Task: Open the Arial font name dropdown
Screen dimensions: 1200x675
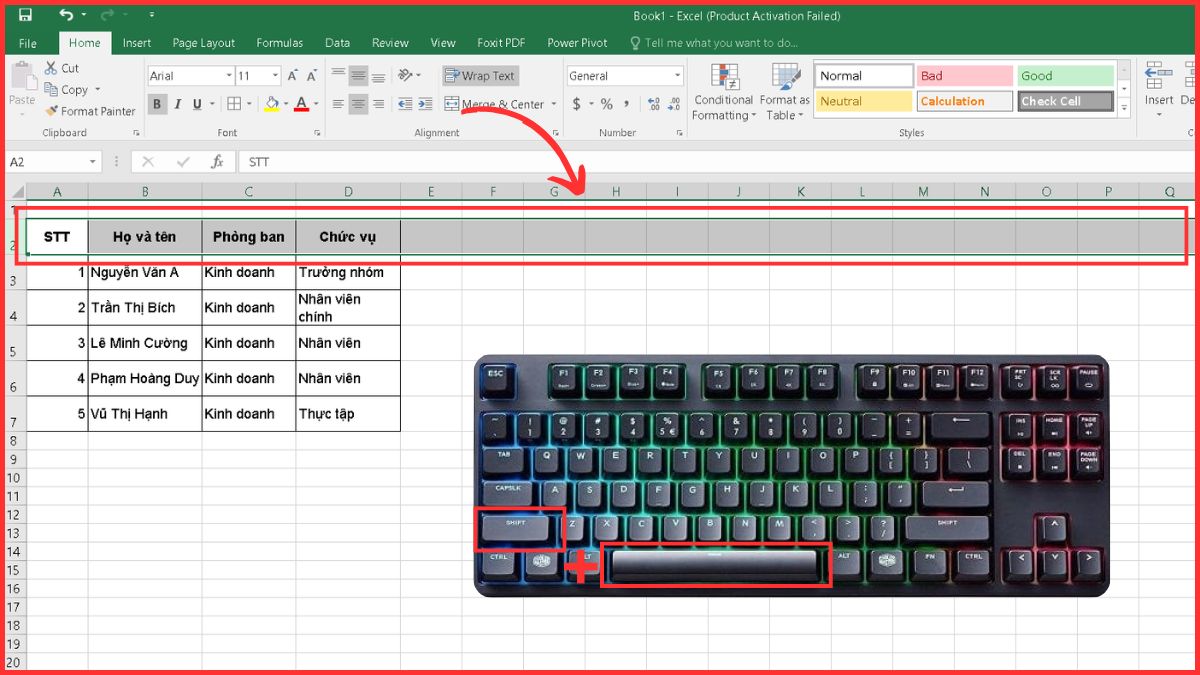Action: [x=227, y=76]
